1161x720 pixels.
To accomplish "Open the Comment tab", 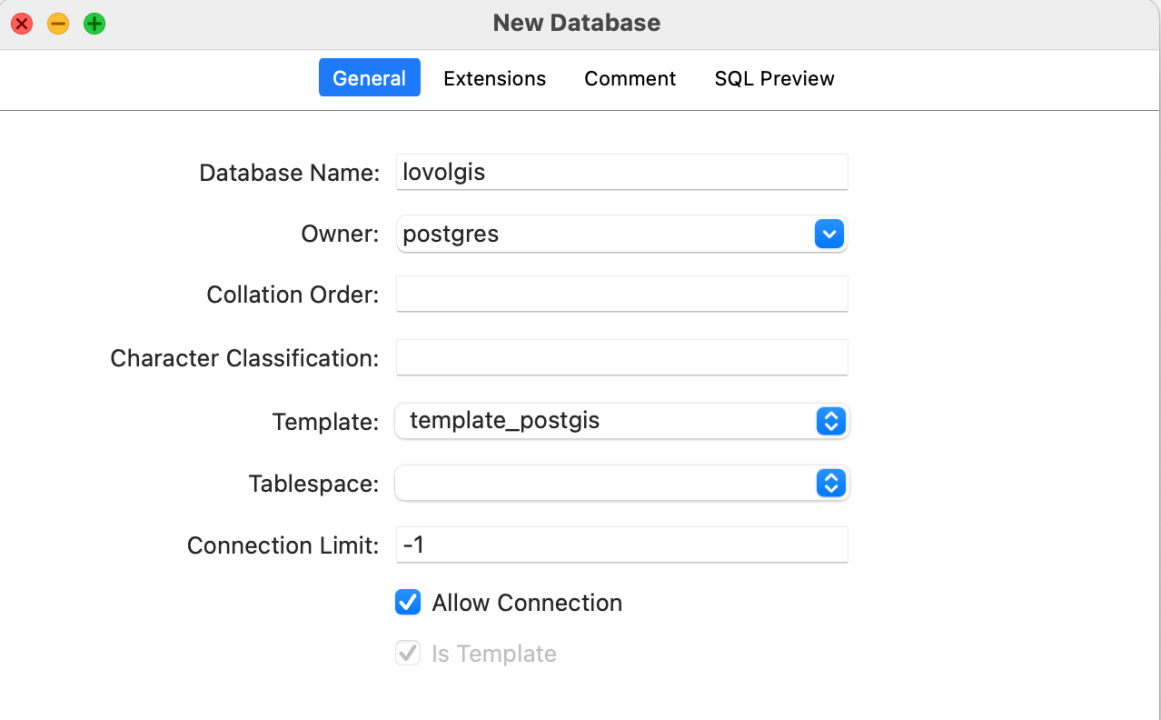I will 630,78.
